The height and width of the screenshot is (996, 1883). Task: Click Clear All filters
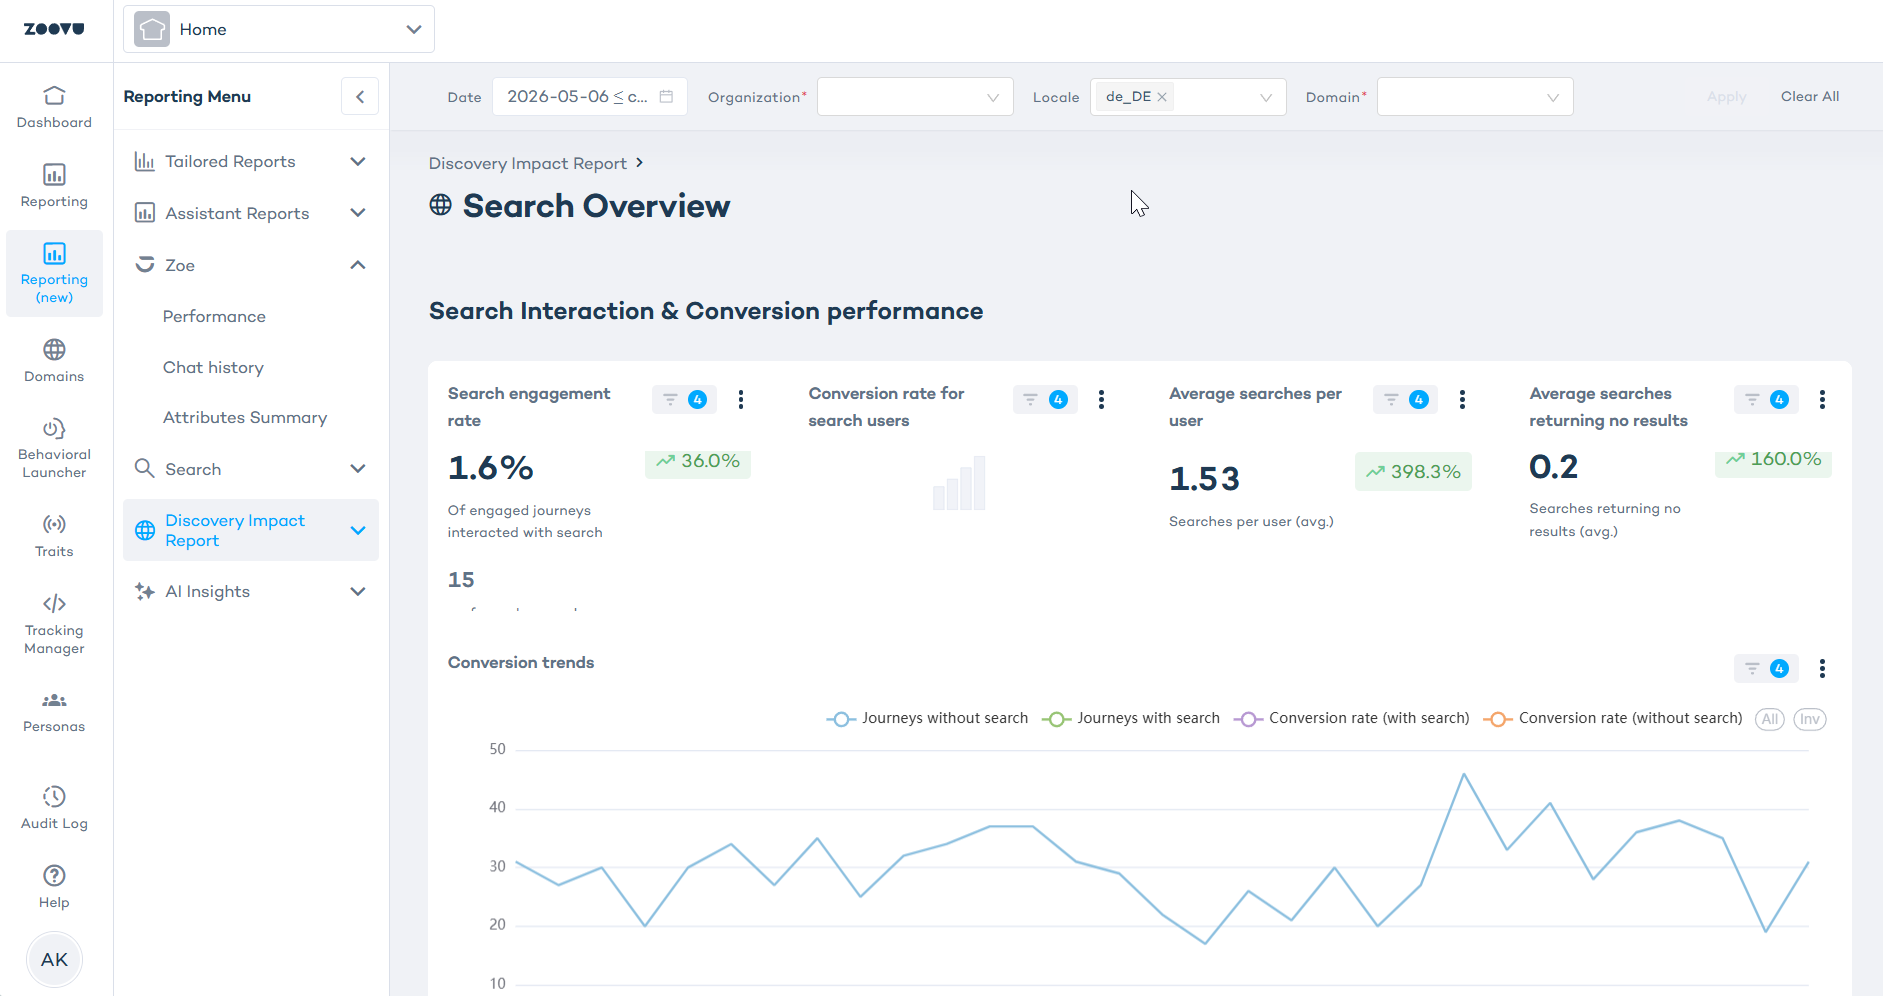point(1810,97)
